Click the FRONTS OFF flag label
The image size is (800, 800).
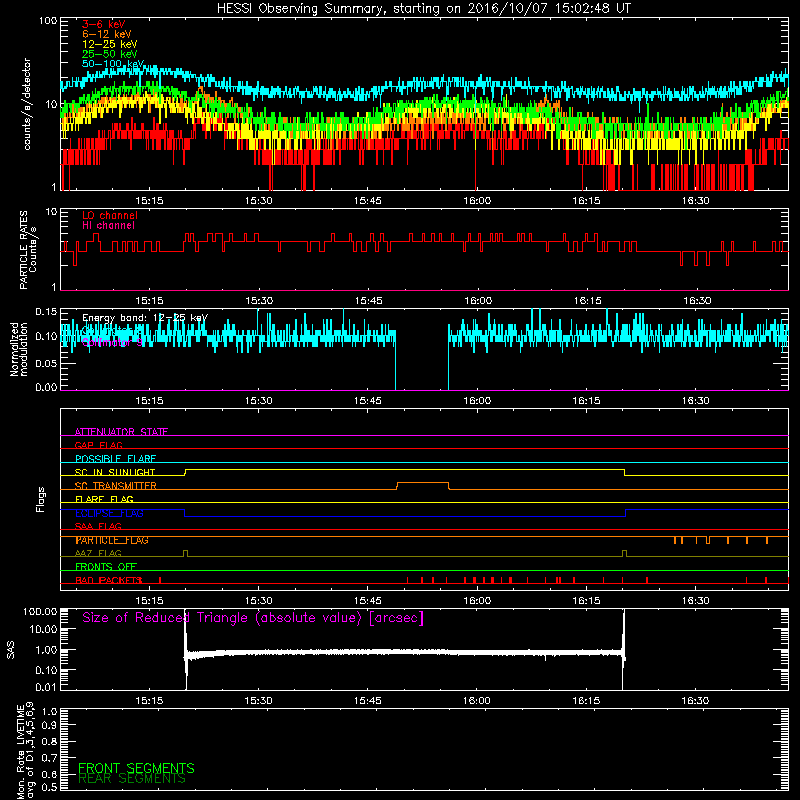tap(106, 567)
